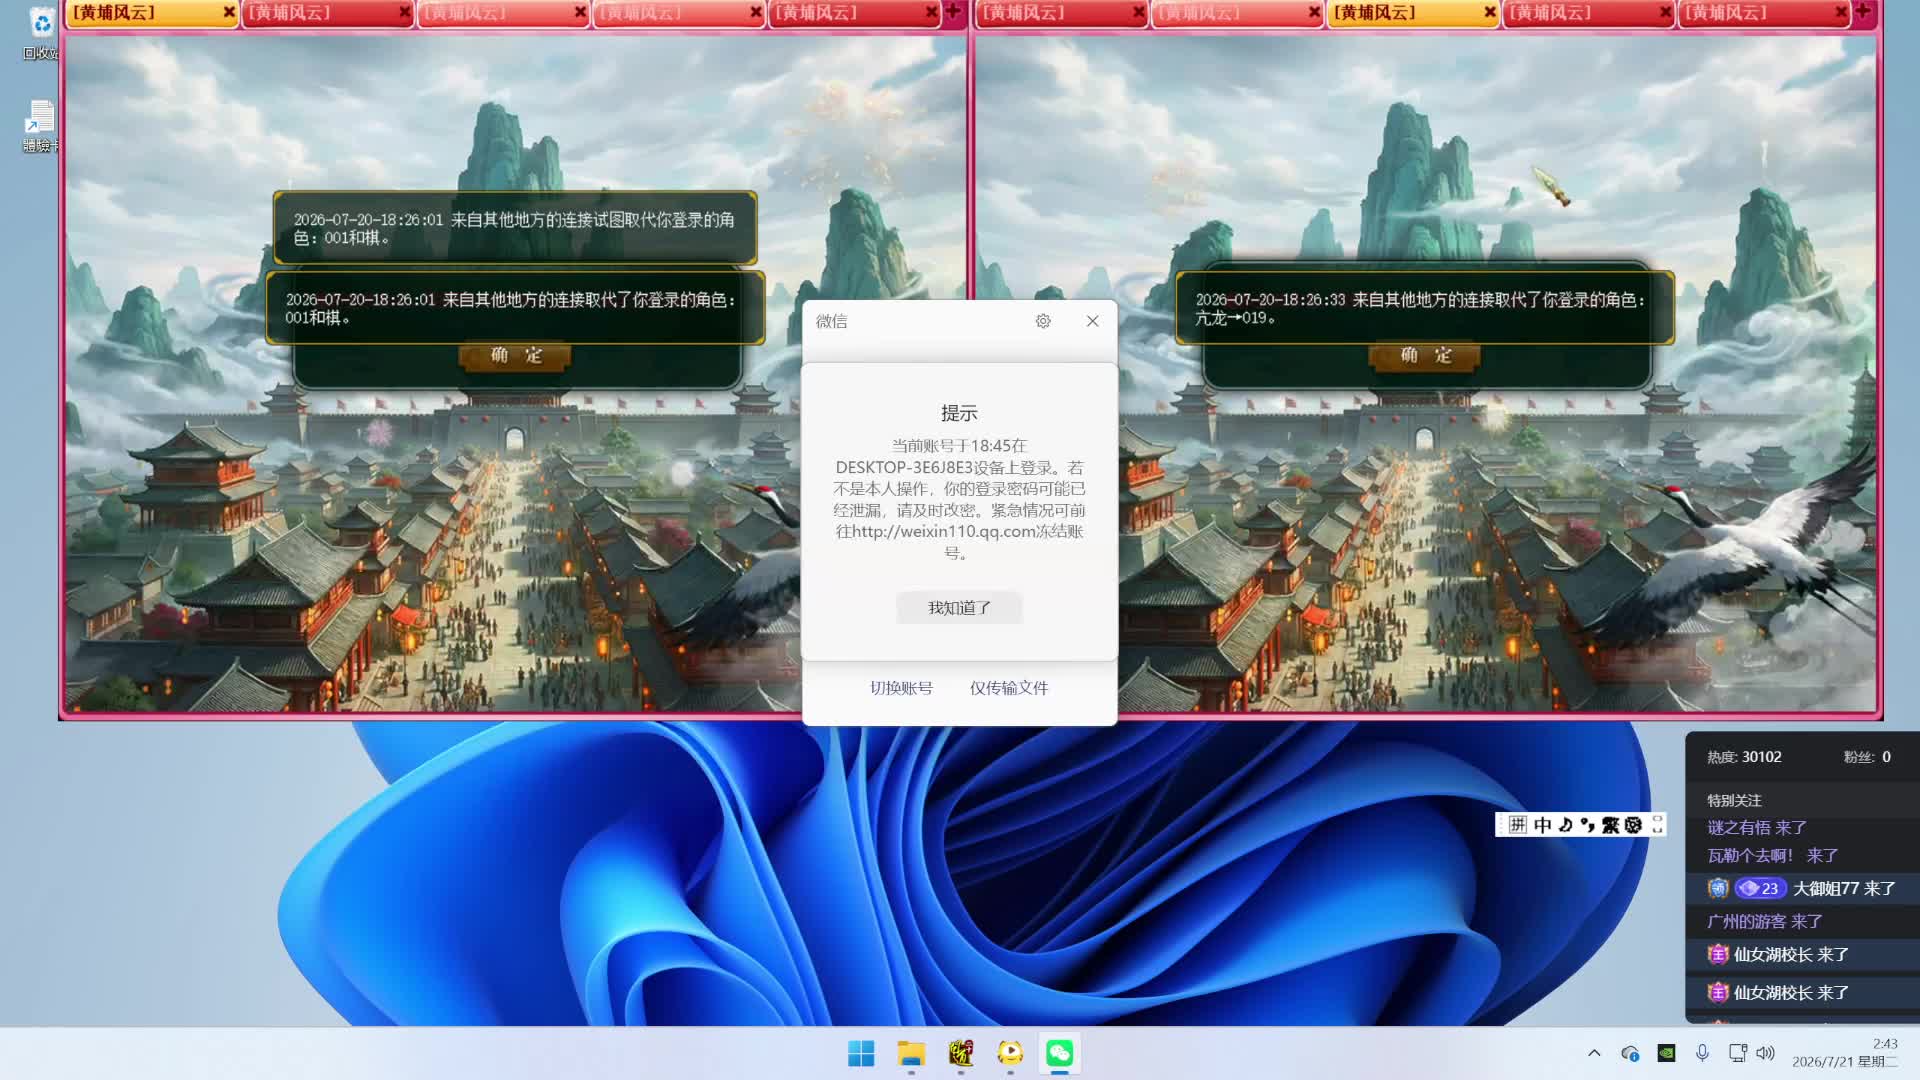Open WeChat from the taskbar
Image resolution: width=1920 pixels, height=1080 pixels.
tap(1060, 1053)
